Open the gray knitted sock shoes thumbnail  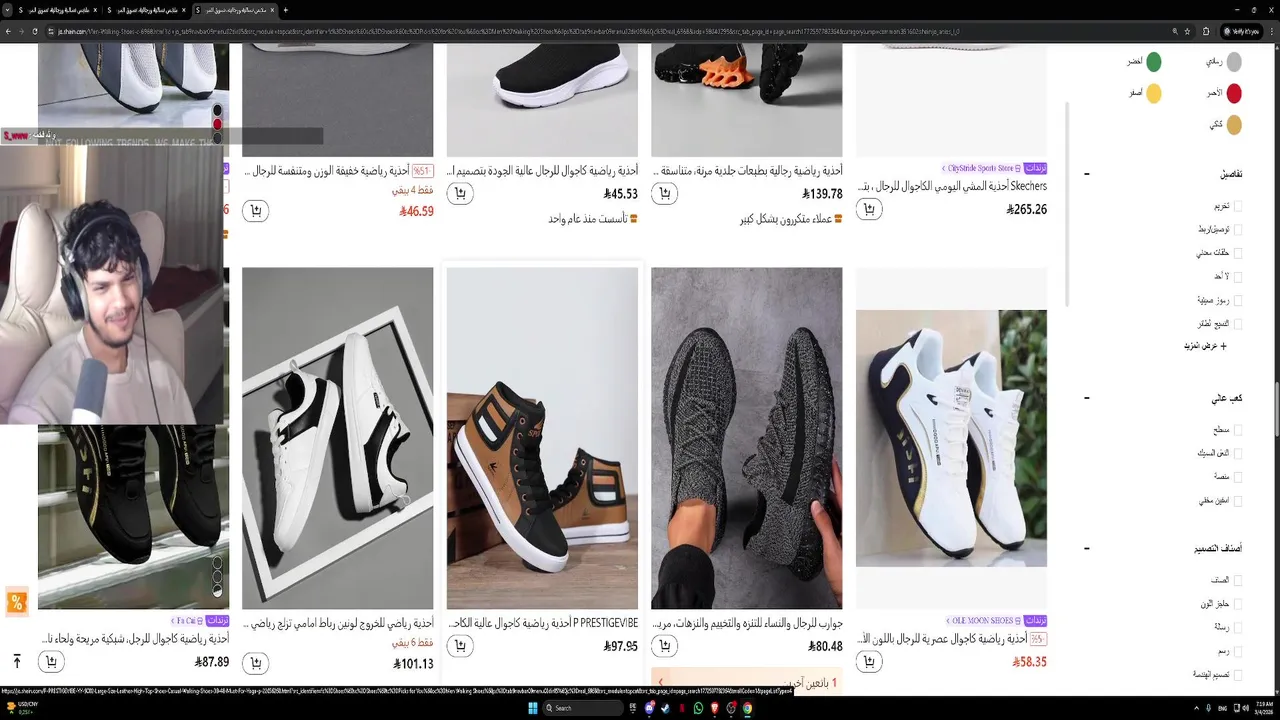[x=746, y=438]
